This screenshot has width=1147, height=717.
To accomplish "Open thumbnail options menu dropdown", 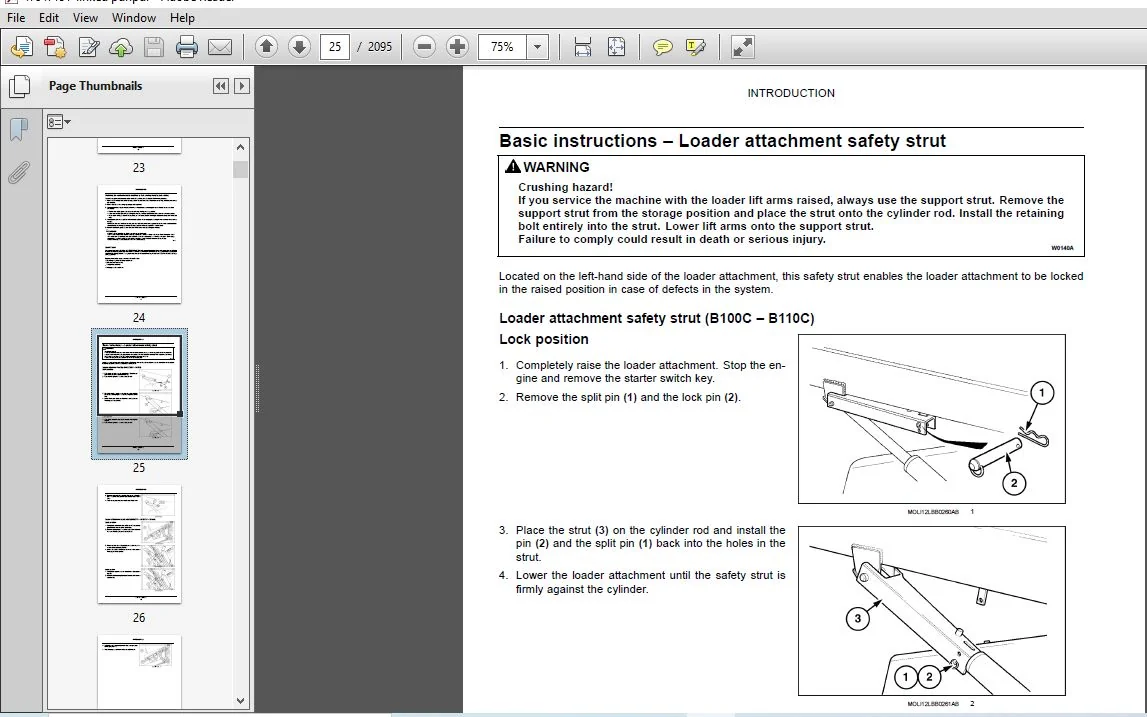I will click(59, 122).
